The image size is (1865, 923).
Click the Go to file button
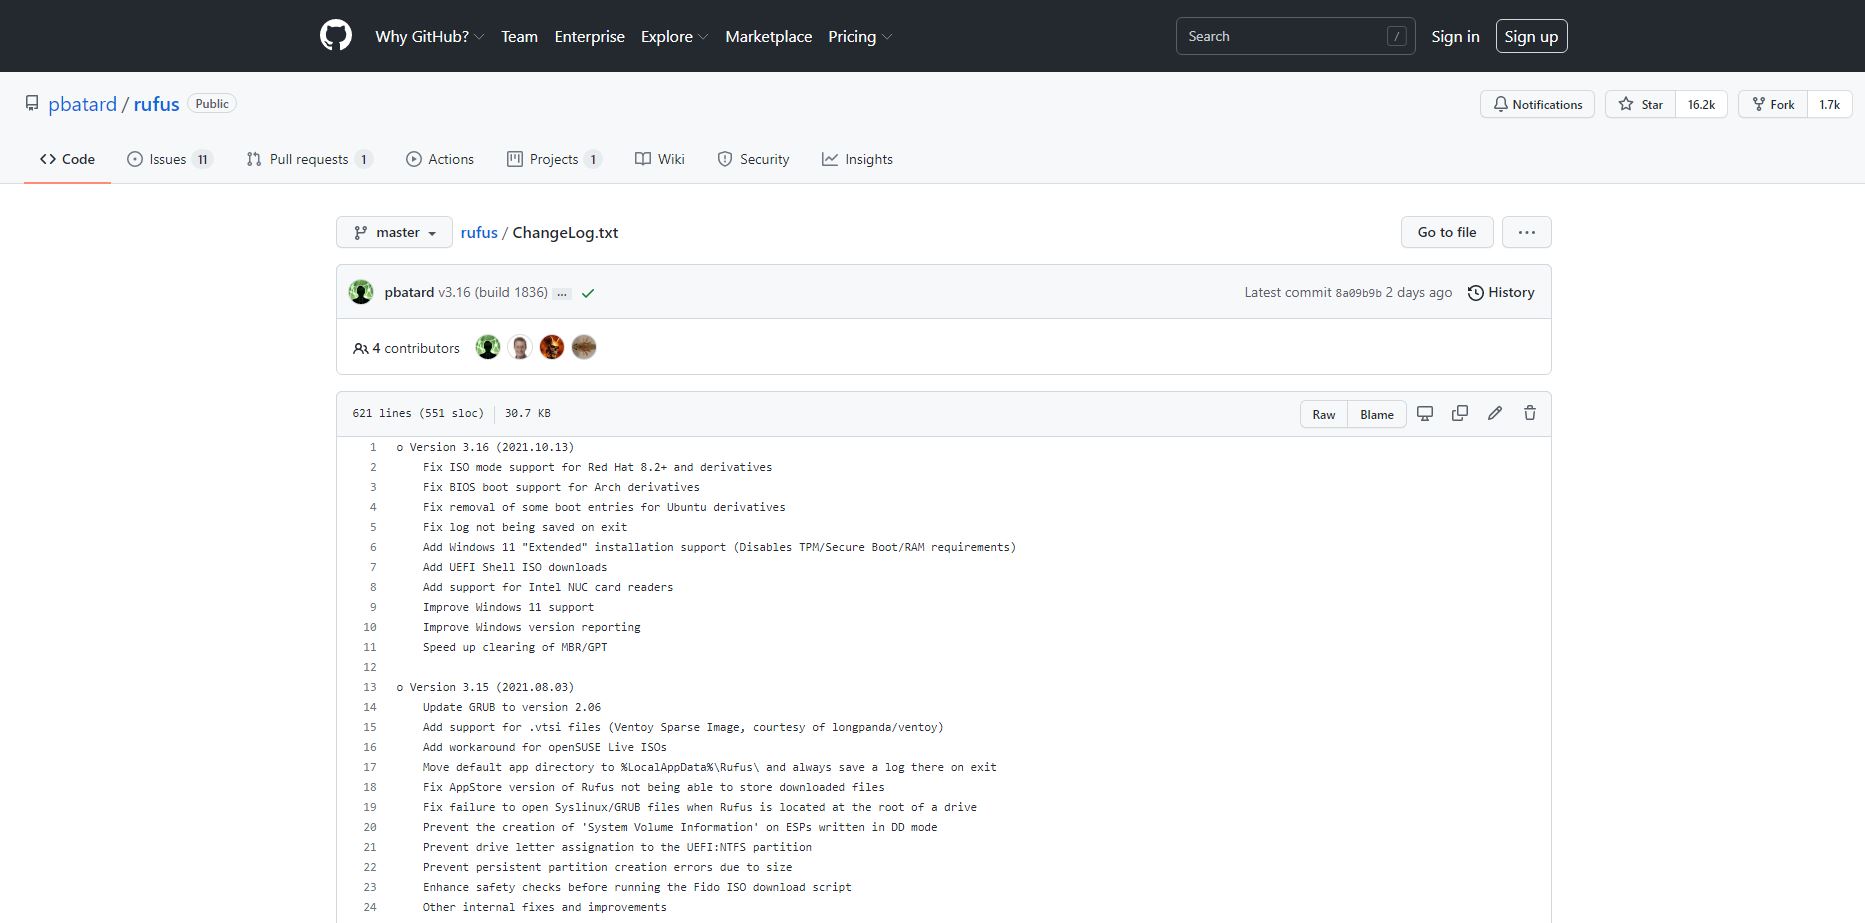(1447, 232)
